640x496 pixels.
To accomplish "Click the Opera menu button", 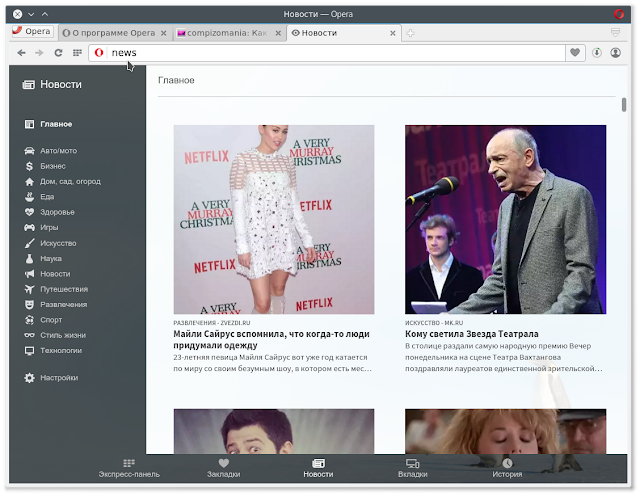I will tap(32, 31).
